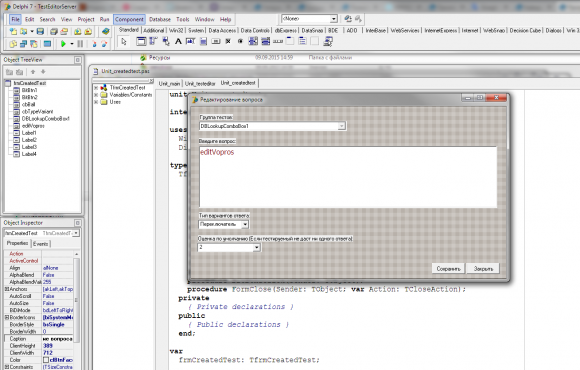
Task: Click the green Run button in toolbar
Action: pos(63,44)
